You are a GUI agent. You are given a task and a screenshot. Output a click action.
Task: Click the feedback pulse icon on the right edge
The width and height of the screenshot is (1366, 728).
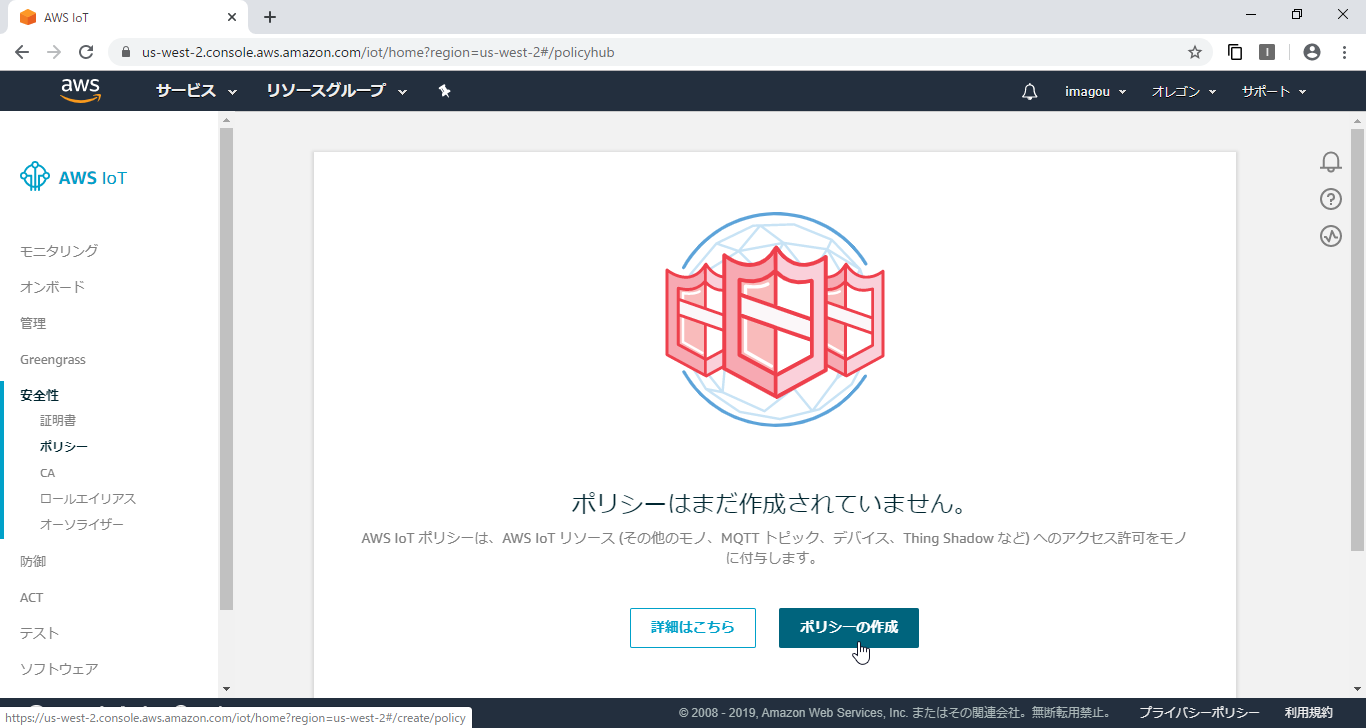tap(1330, 236)
